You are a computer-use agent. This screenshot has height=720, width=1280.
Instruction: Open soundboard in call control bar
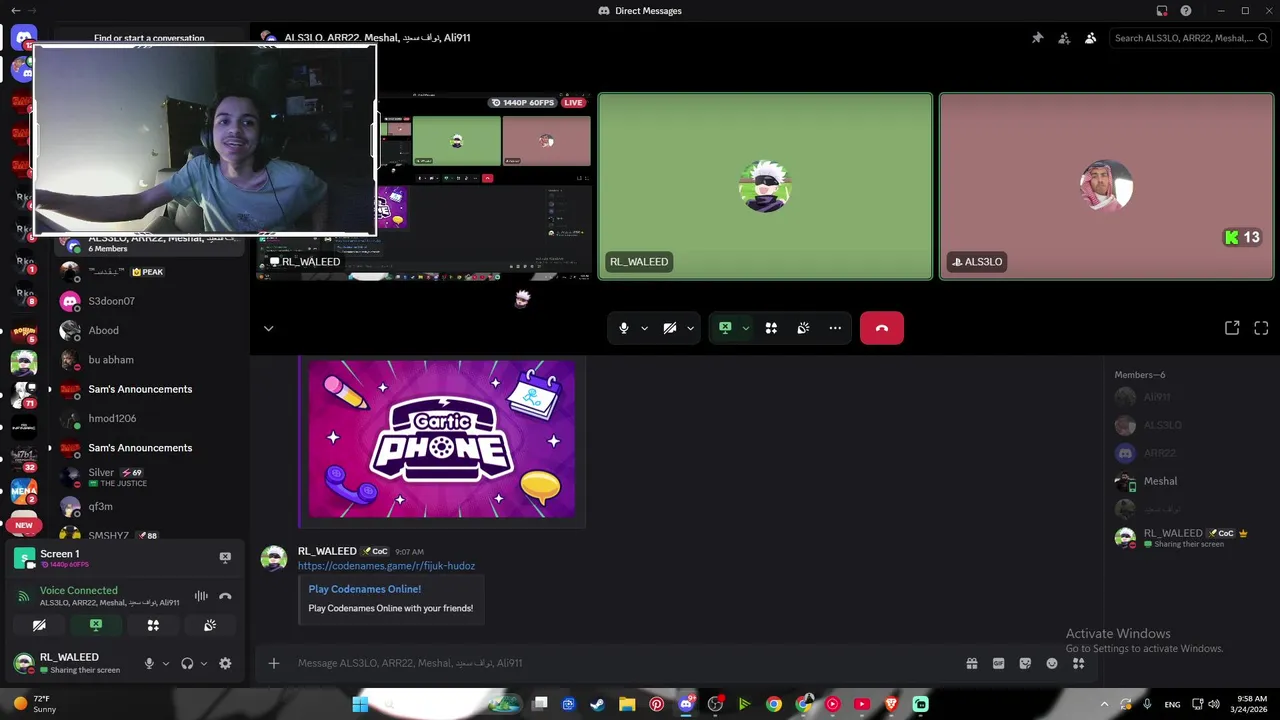pos(803,328)
